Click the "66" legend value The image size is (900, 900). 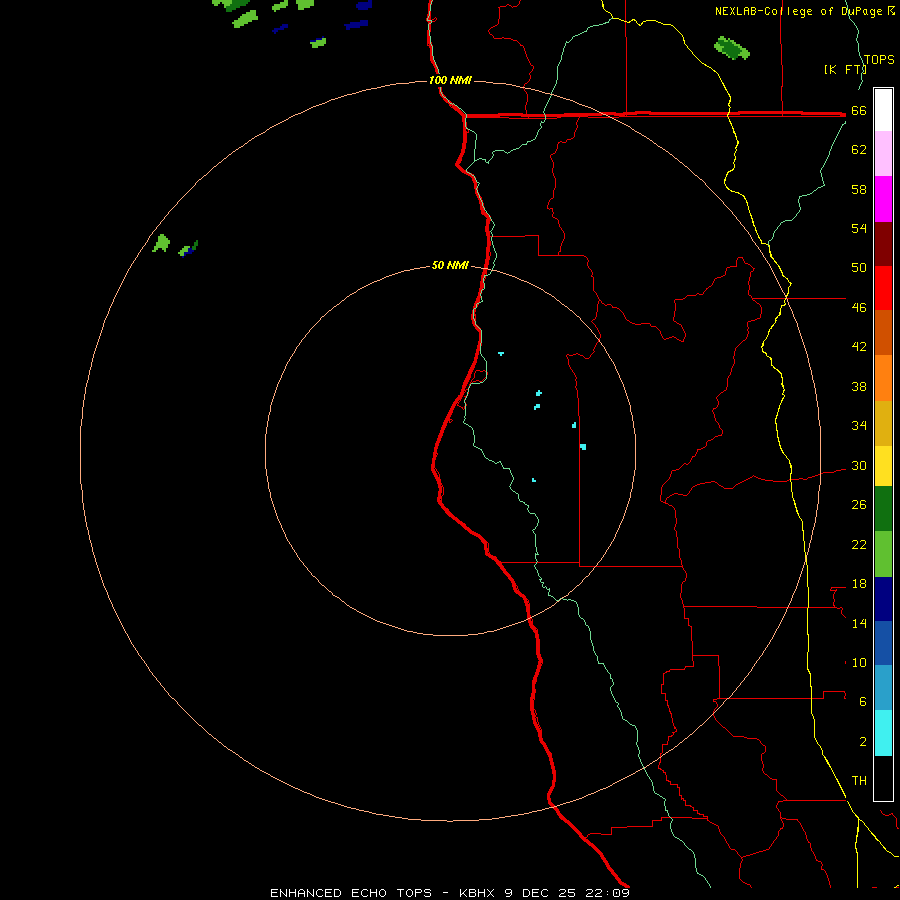coord(859,111)
